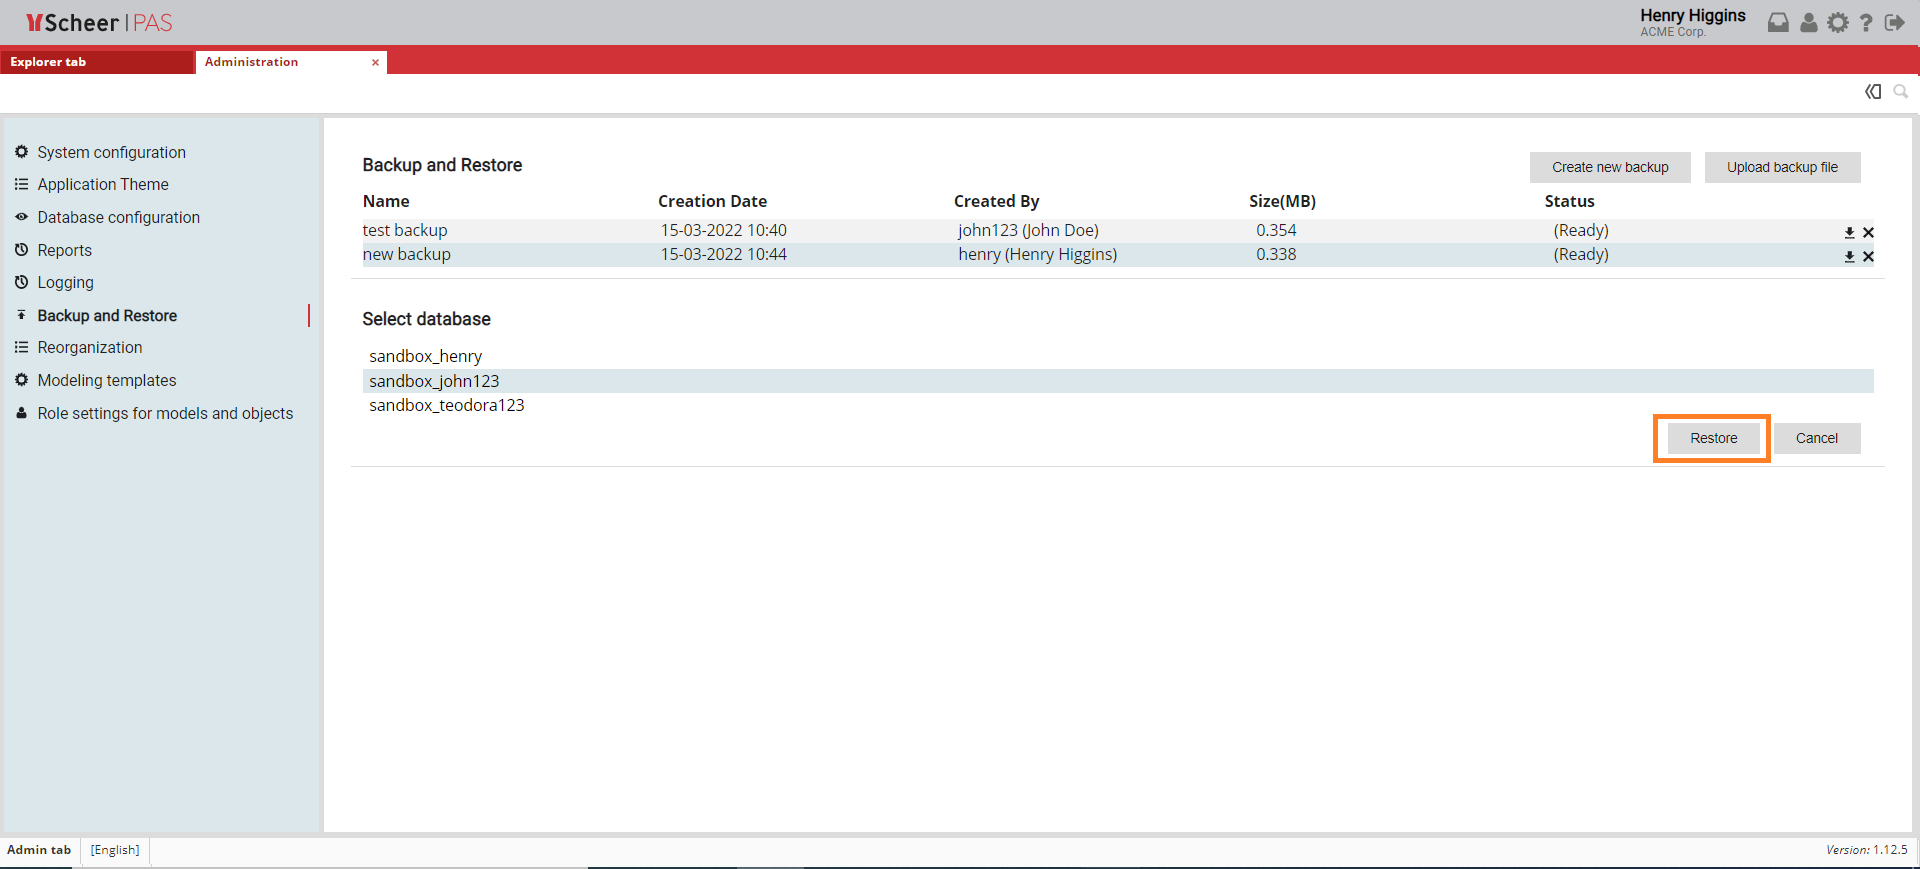
Task: Collapse the panel with the double-arrow icon
Action: 1873,92
